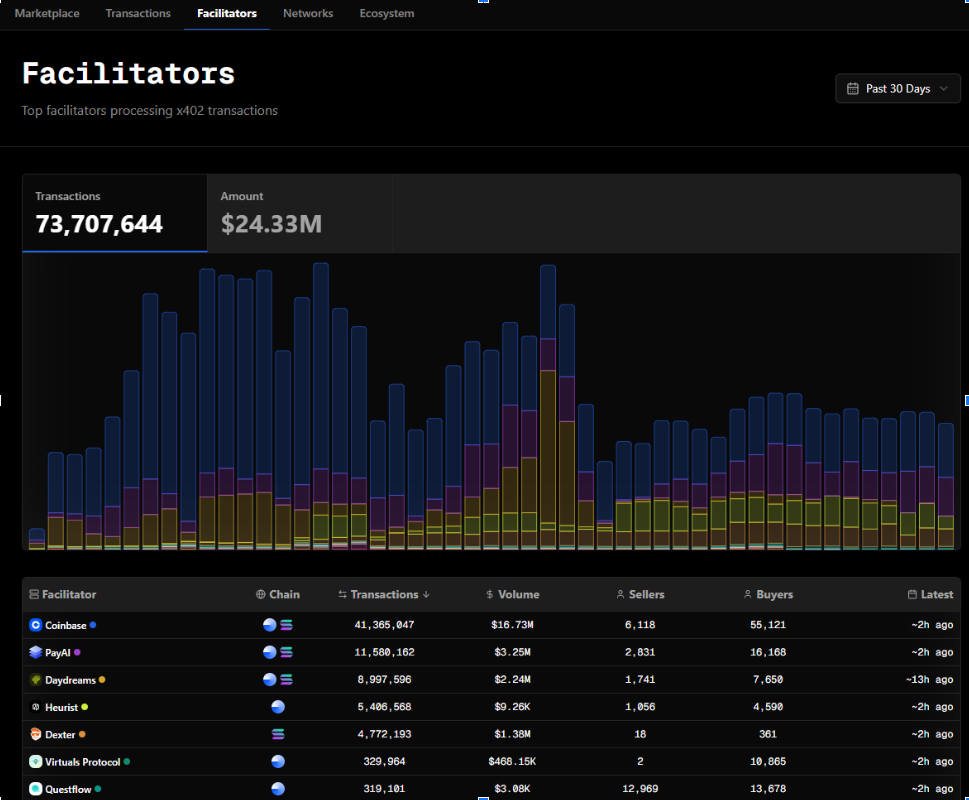969x800 pixels.
Task: Click the PayAI logo icon
Action: pos(36,652)
